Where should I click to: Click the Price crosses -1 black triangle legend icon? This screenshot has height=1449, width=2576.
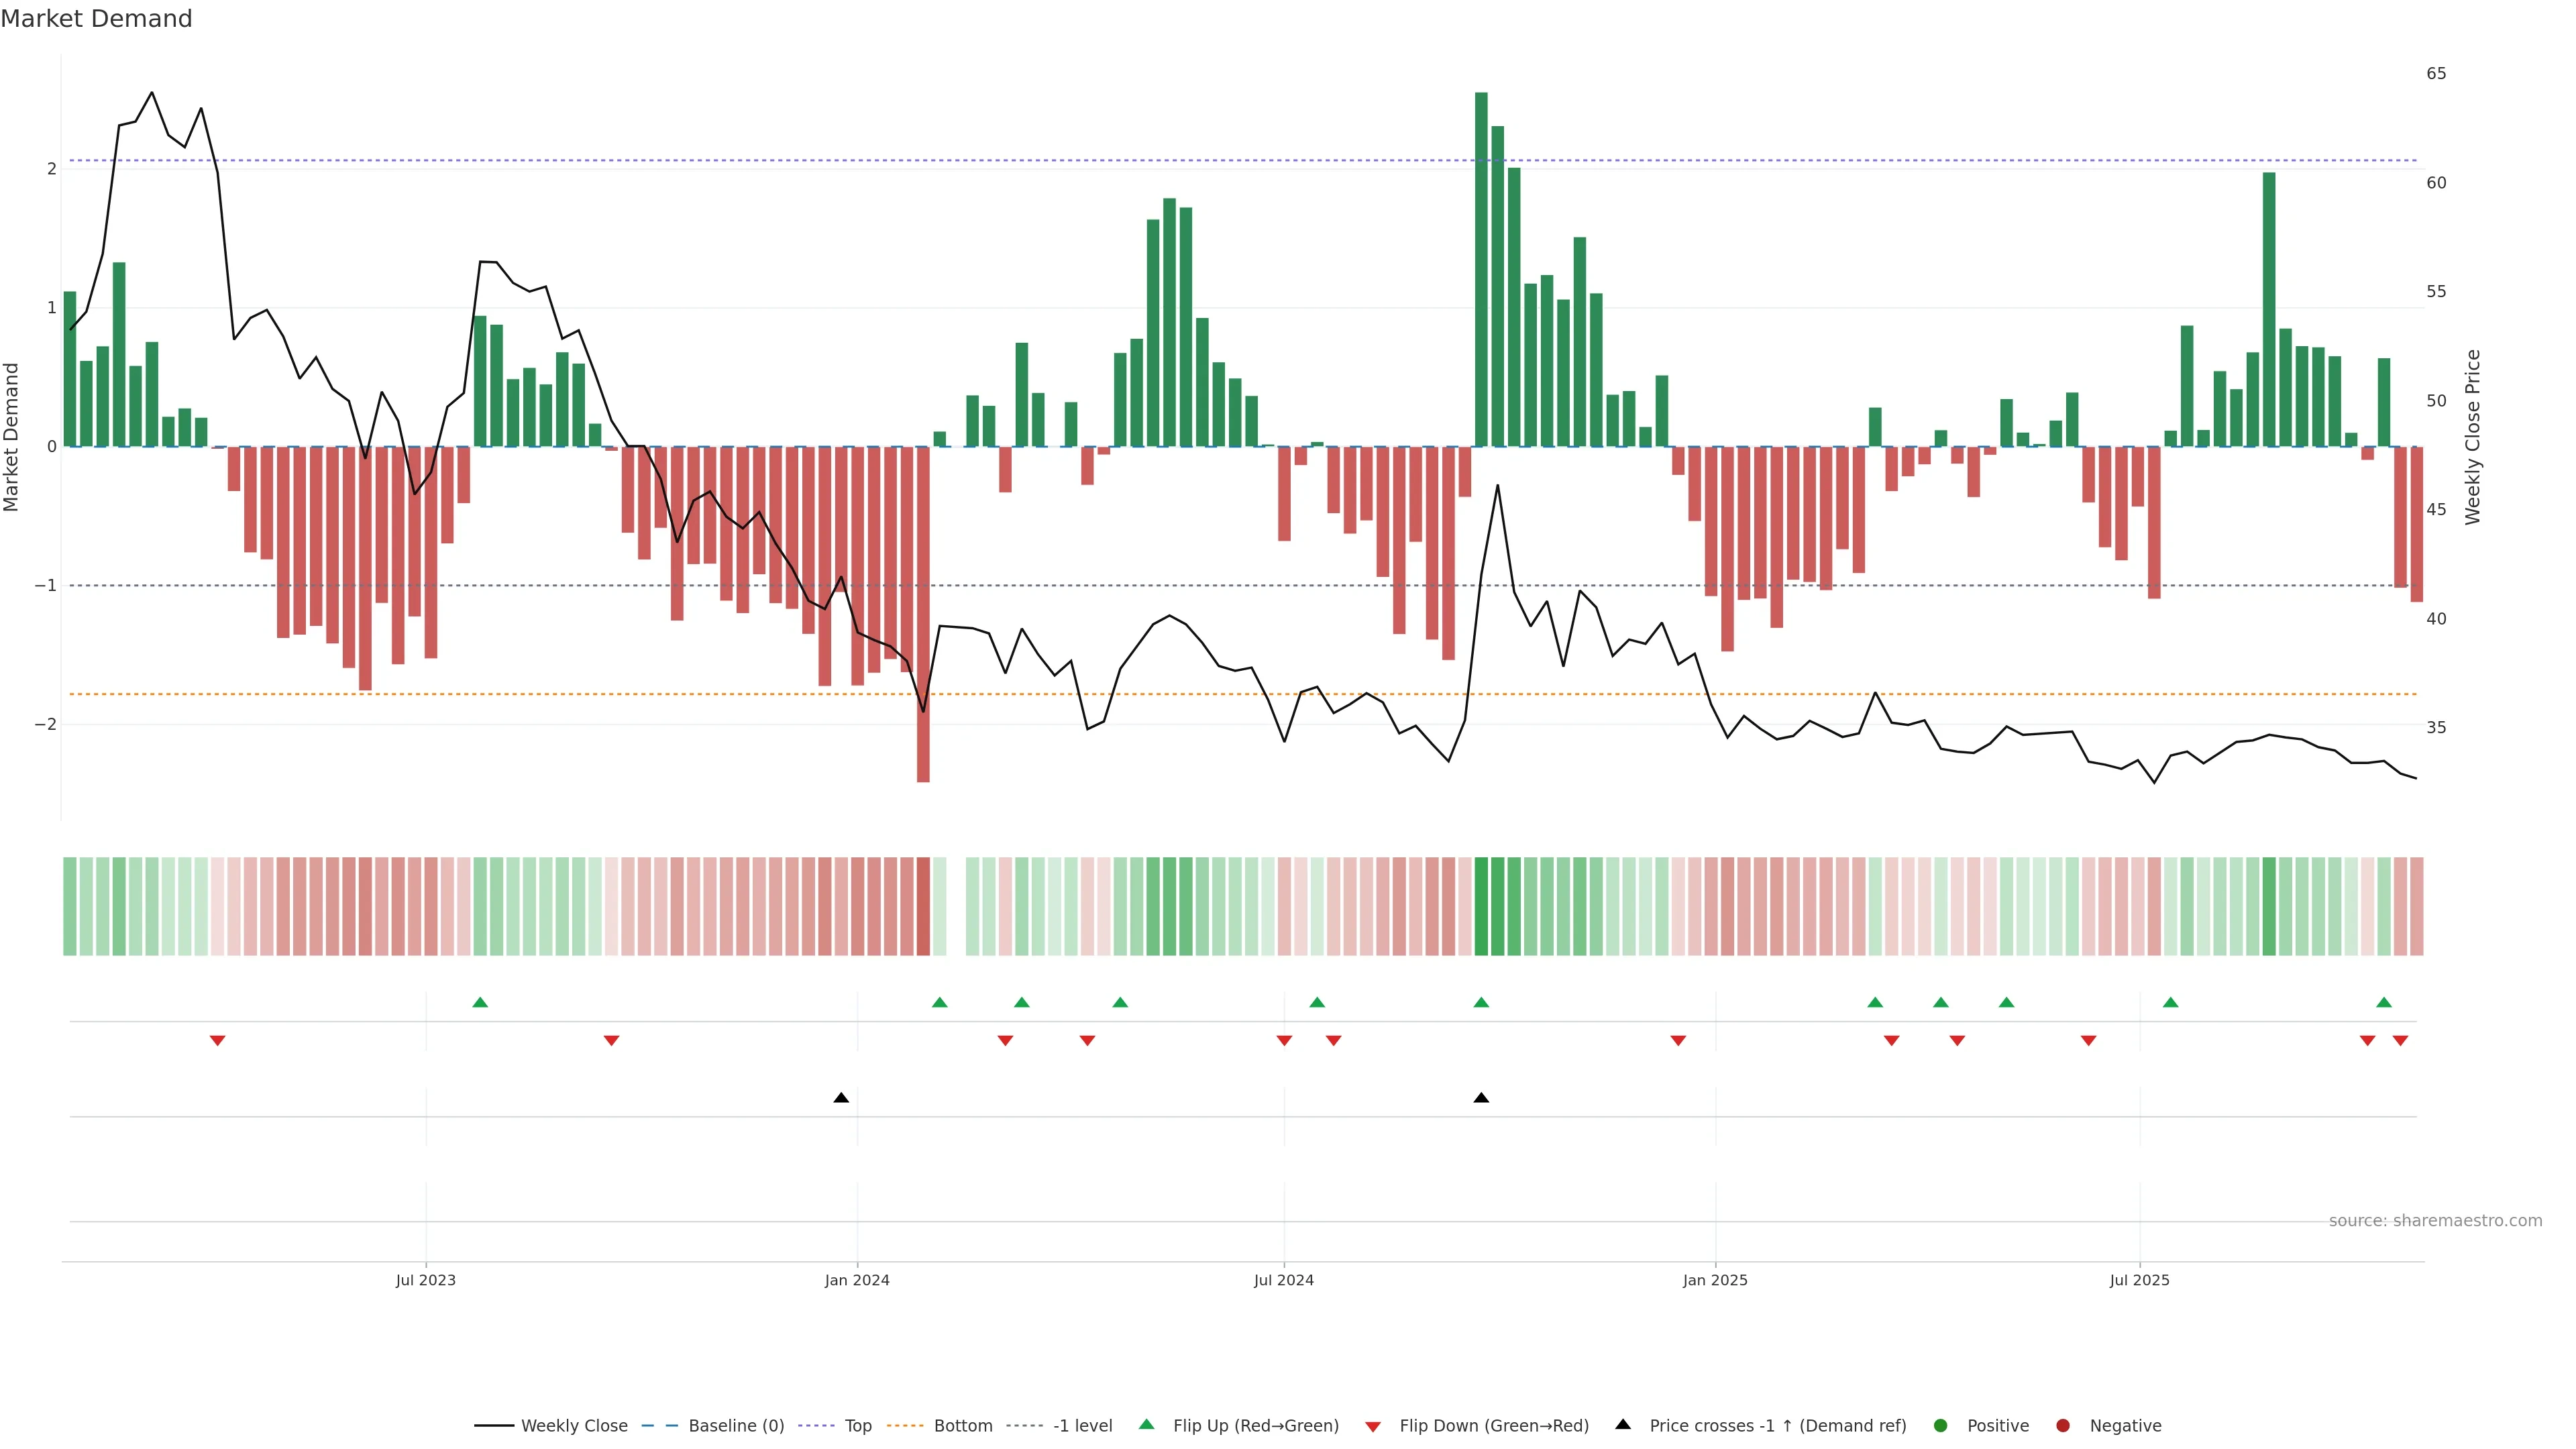click(x=1623, y=1425)
